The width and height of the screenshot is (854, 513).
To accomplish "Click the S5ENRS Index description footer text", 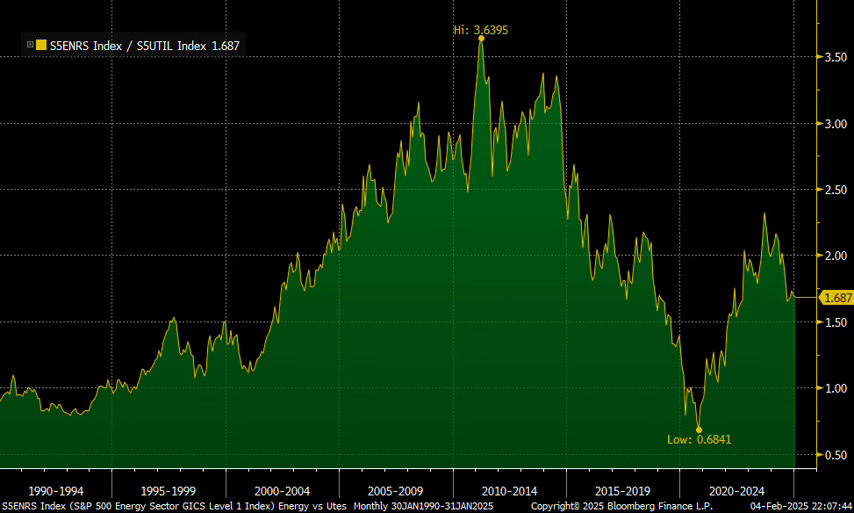I will [174, 506].
